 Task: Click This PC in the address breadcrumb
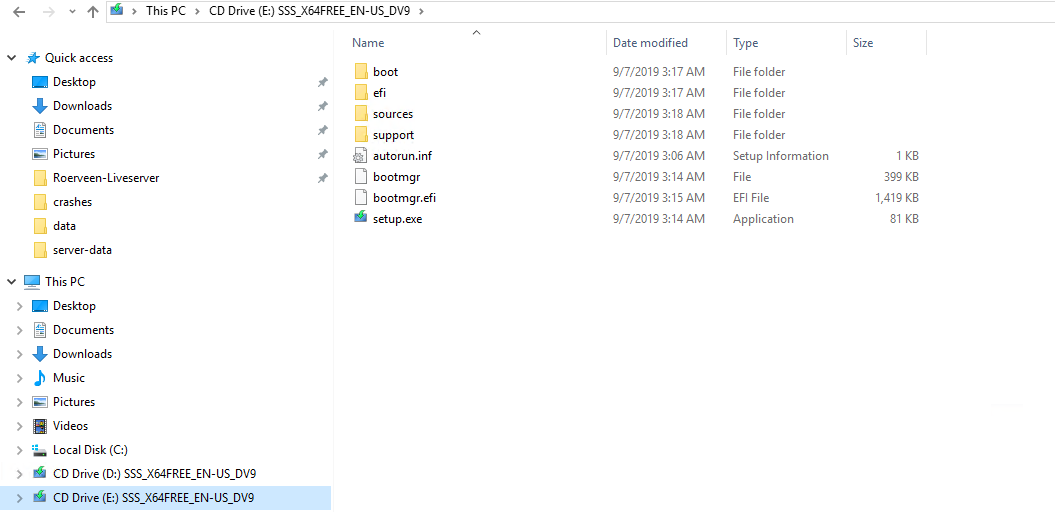[164, 11]
